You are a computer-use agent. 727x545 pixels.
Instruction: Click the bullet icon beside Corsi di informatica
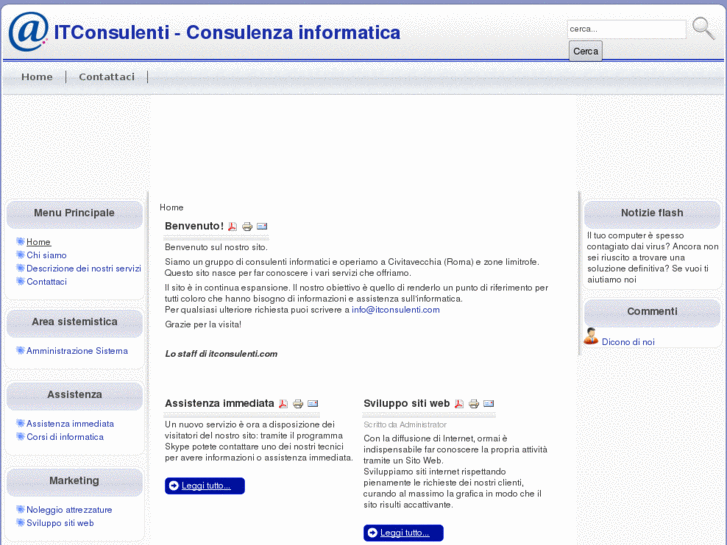click(x=20, y=436)
